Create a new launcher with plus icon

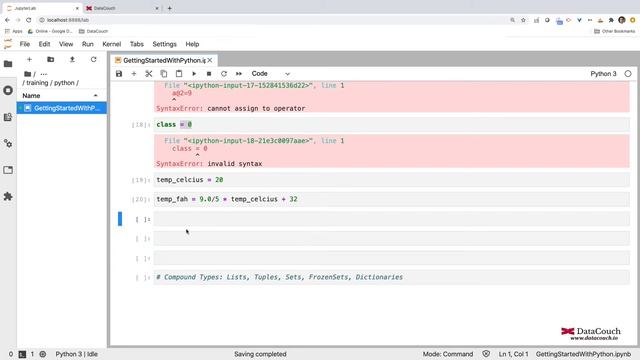pos(29,60)
